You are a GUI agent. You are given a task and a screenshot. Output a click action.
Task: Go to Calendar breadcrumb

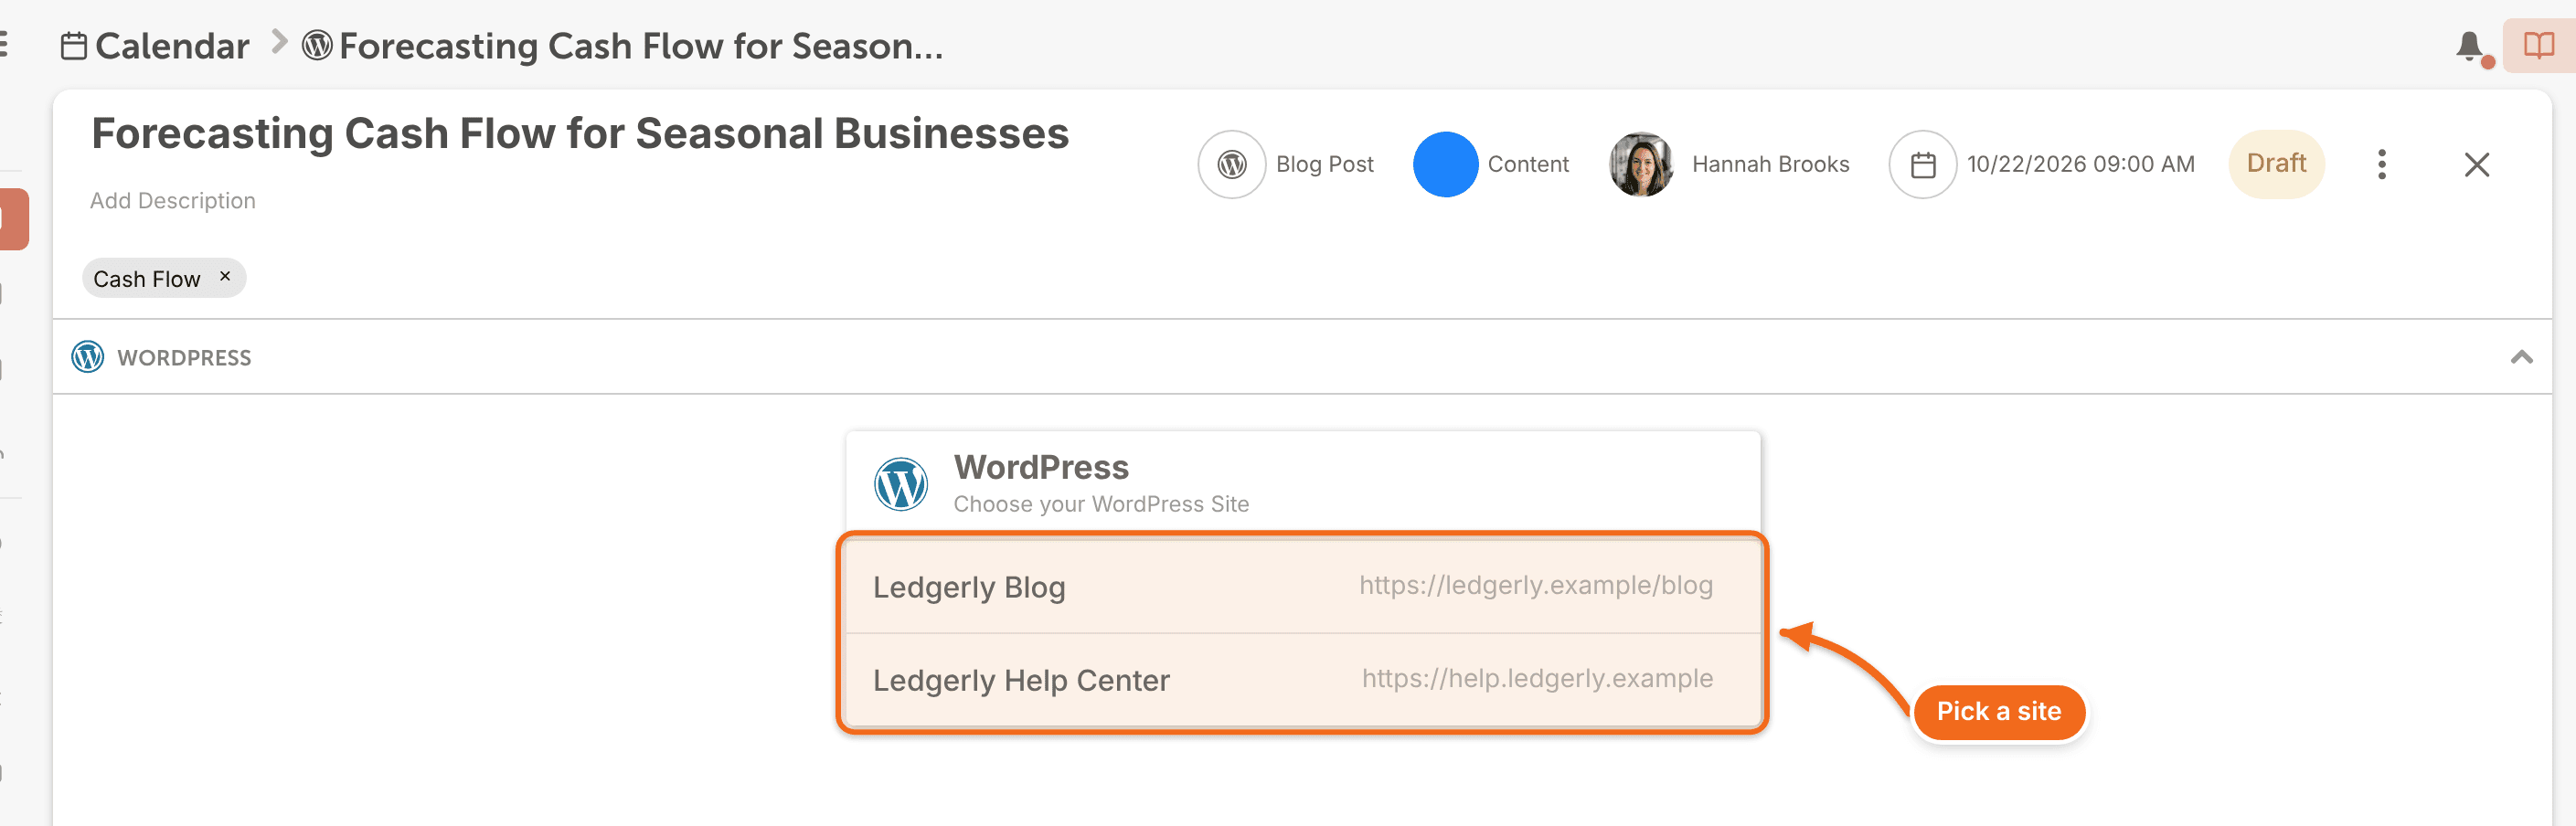pyautogui.click(x=172, y=46)
